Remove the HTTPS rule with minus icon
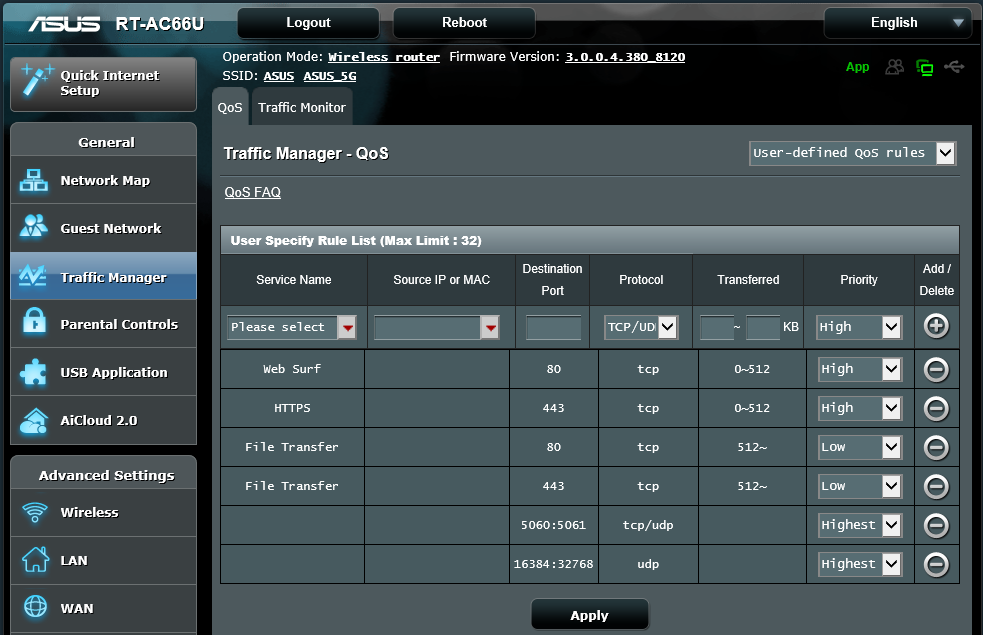983x635 pixels. click(936, 408)
